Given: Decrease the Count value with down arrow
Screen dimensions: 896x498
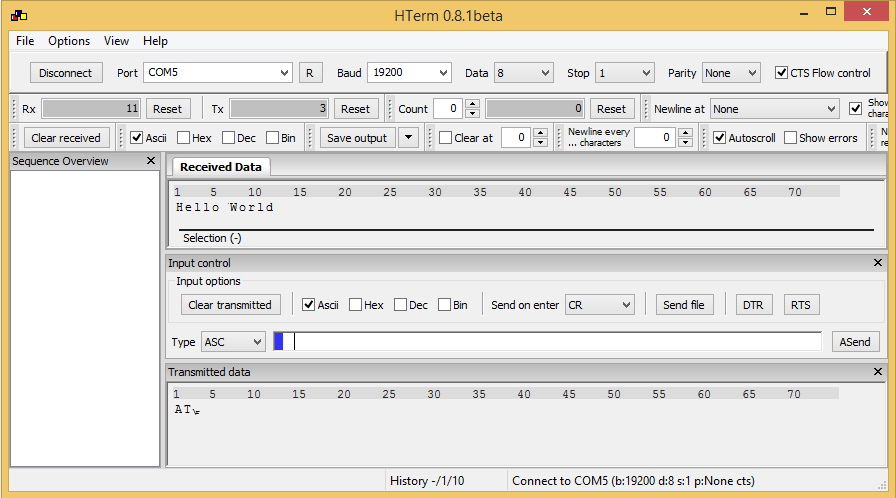Looking at the screenshot, I should pyautogui.click(x=472, y=113).
